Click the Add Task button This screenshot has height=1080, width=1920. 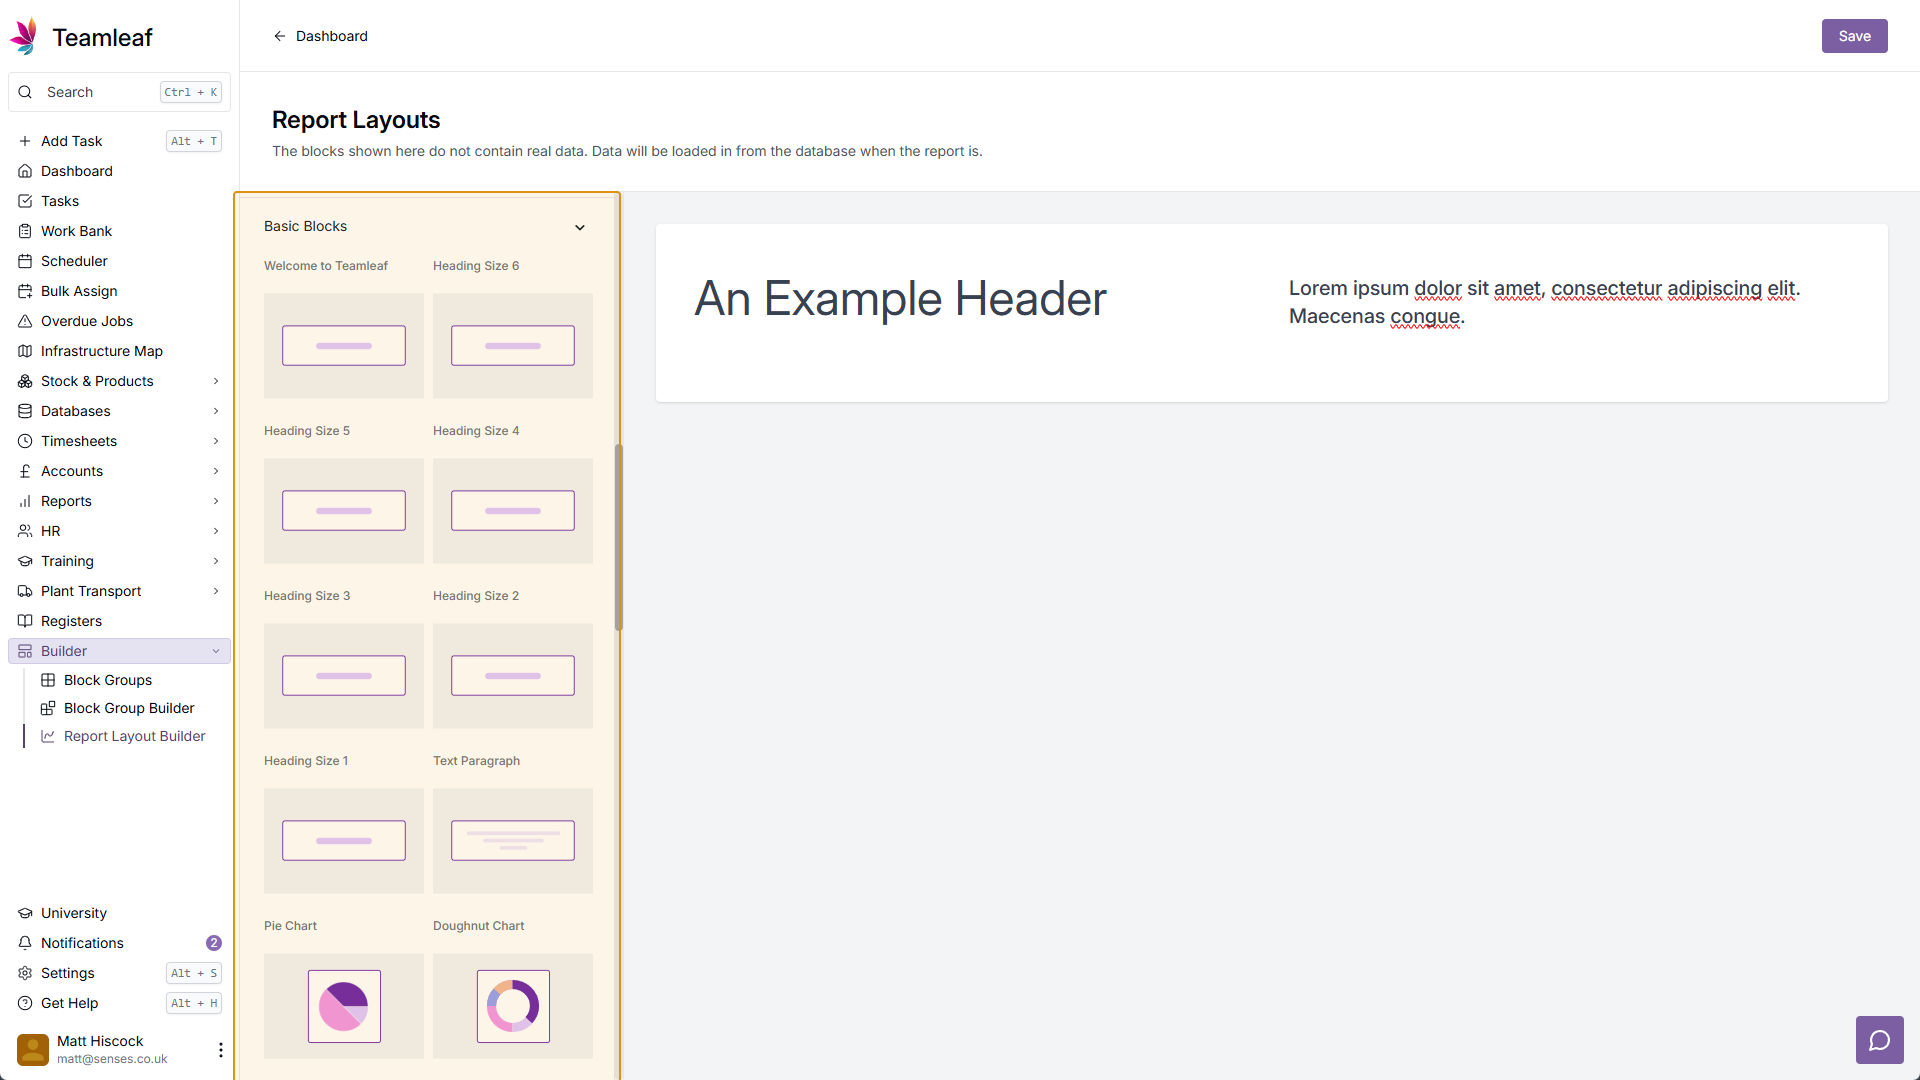pos(71,141)
